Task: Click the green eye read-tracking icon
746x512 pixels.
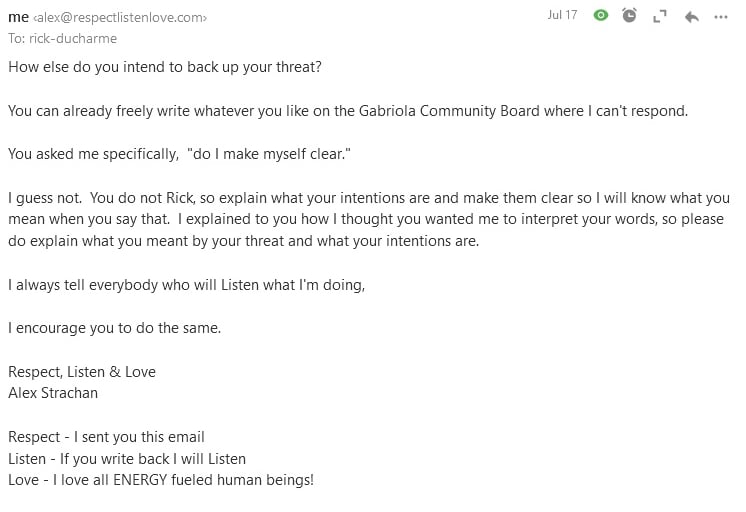Action: (601, 16)
